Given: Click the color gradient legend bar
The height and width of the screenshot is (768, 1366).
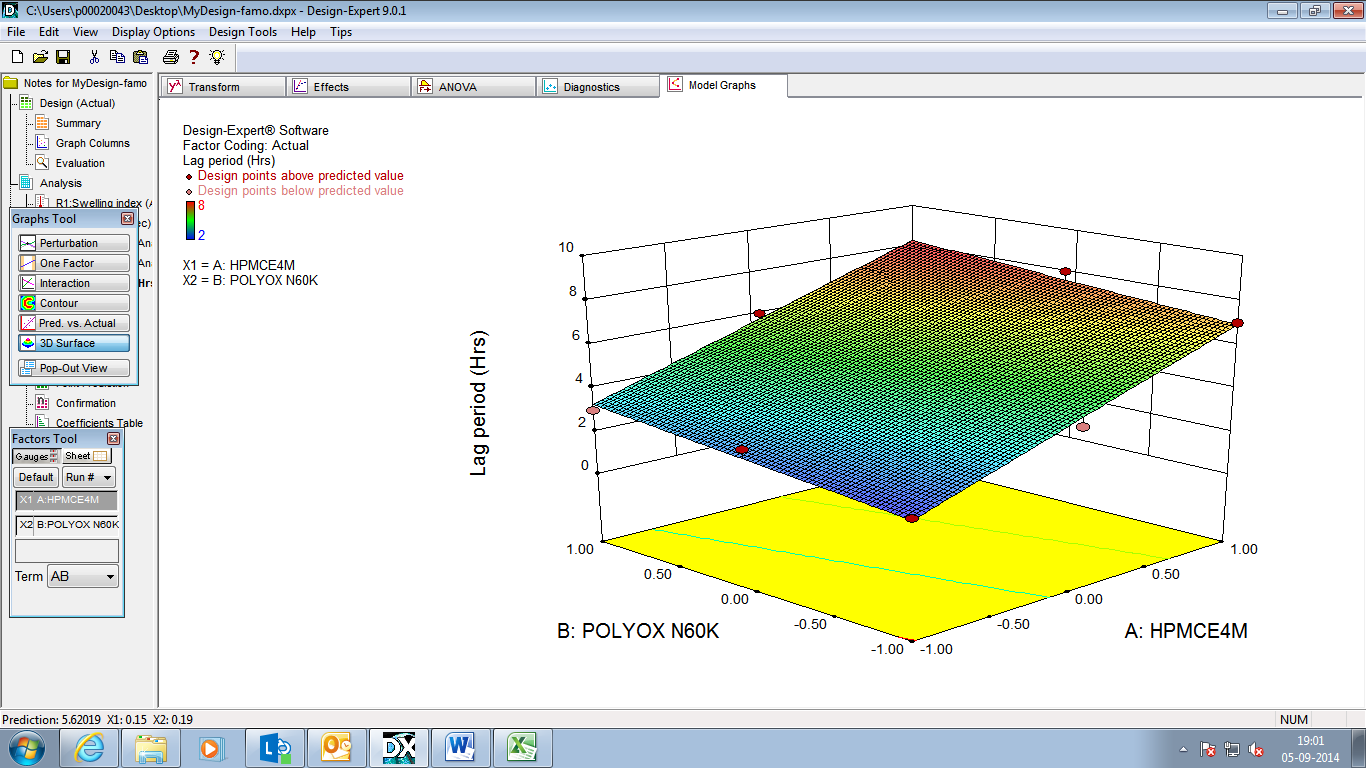Looking at the screenshot, I should tap(190, 220).
